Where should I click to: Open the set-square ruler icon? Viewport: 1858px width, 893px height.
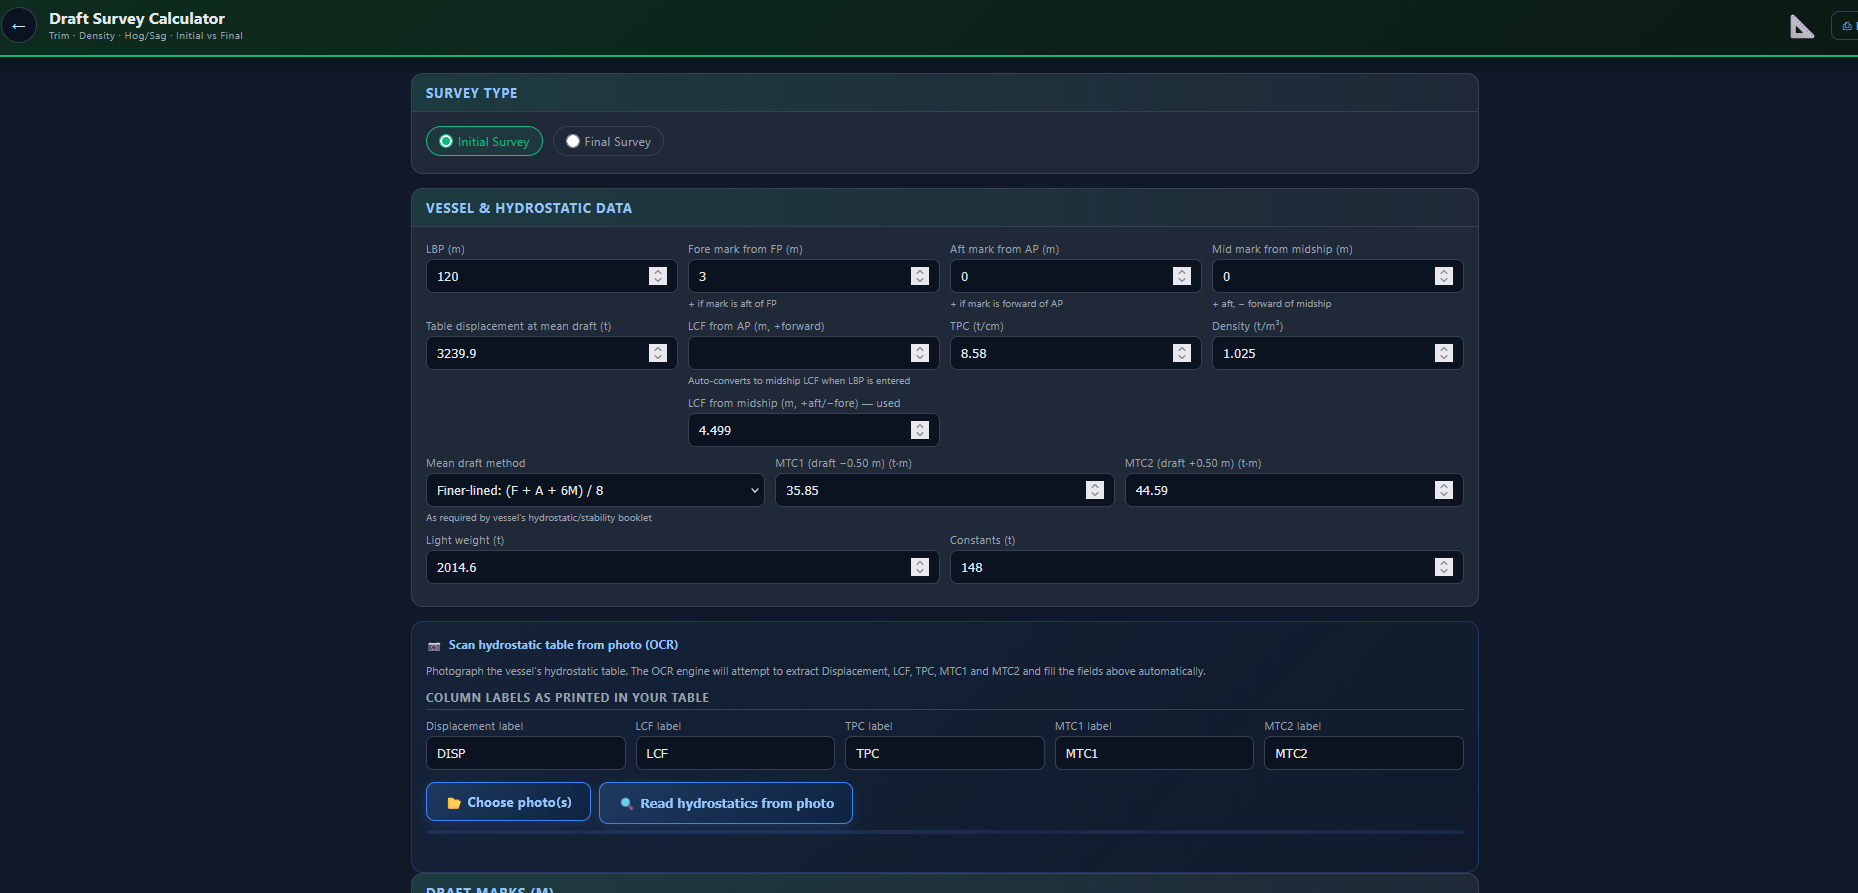coord(1802,26)
